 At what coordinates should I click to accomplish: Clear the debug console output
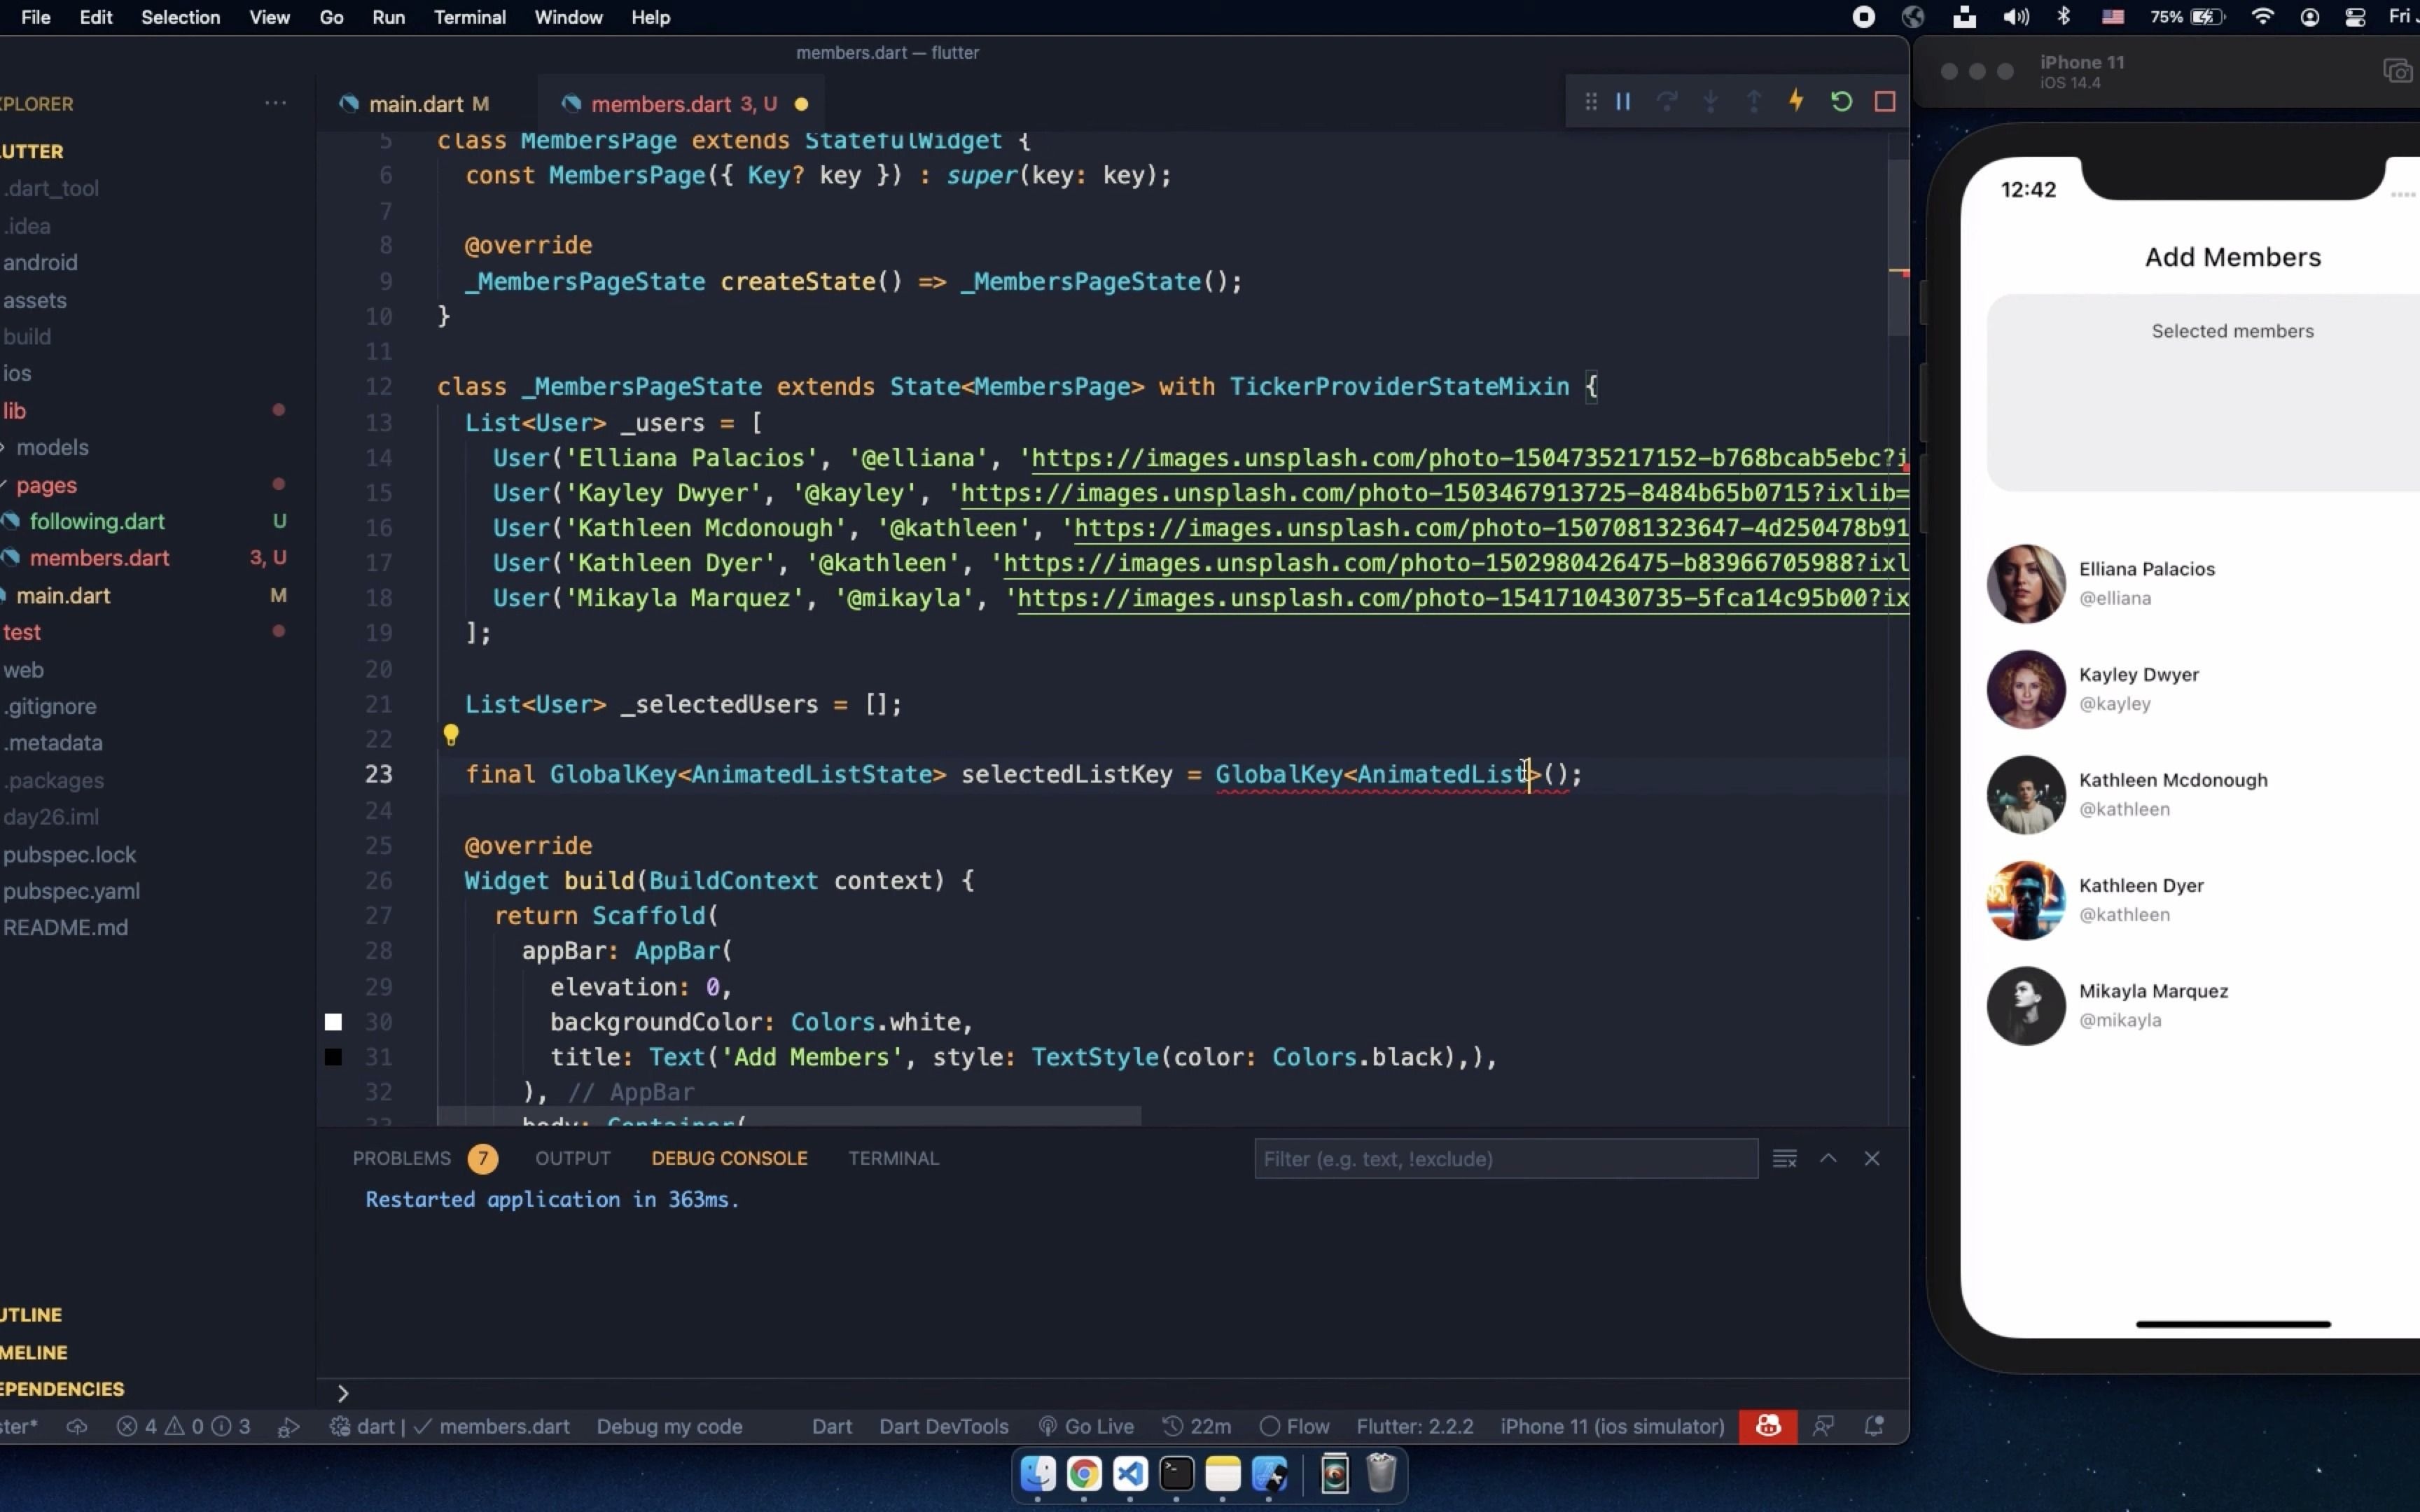pyautogui.click(x=1784, y=1158)
